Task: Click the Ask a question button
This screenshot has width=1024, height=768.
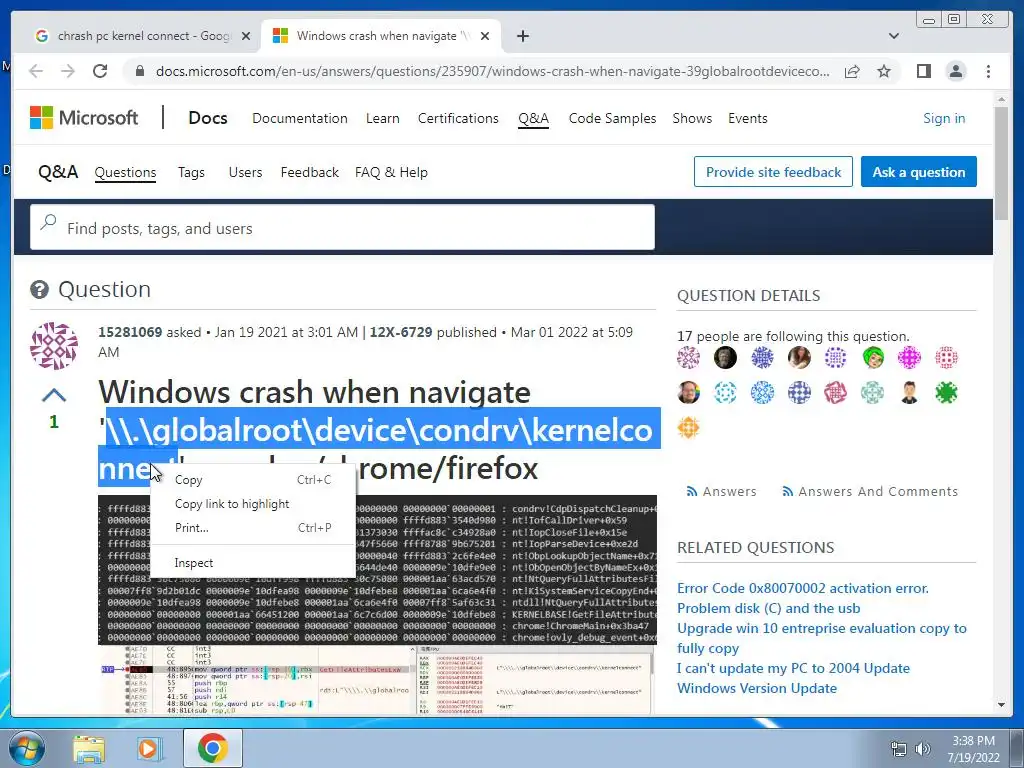Action: click(x=919, y=172)
